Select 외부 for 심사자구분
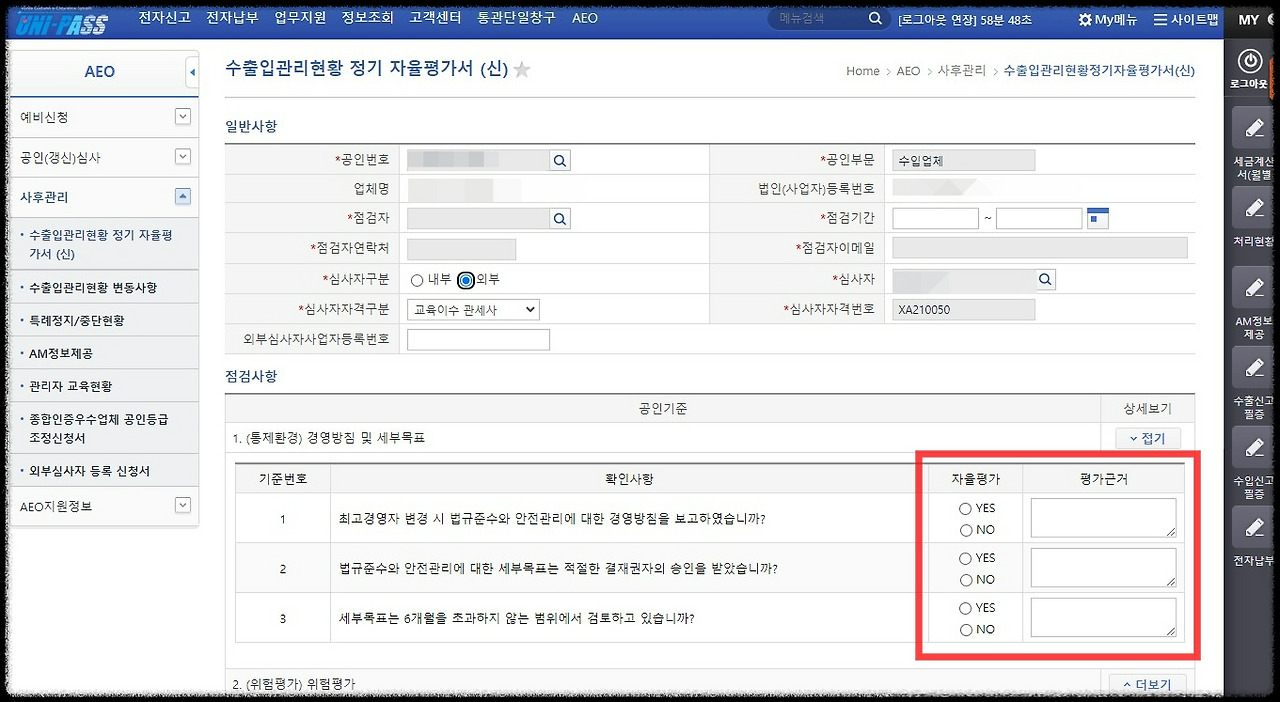Viewport: 1280px width, 702px height. click(x=466, y=280)
